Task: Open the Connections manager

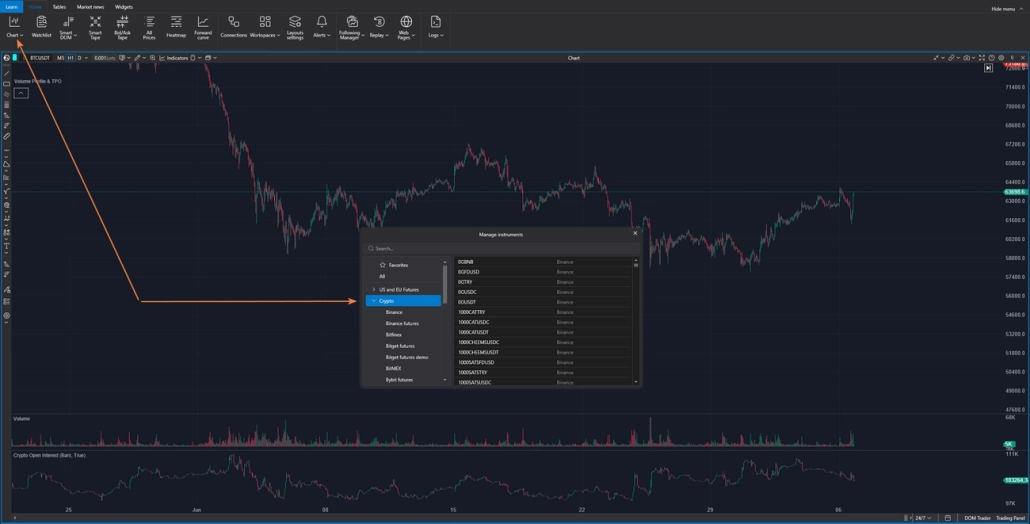Action: (x=233, y=27)
